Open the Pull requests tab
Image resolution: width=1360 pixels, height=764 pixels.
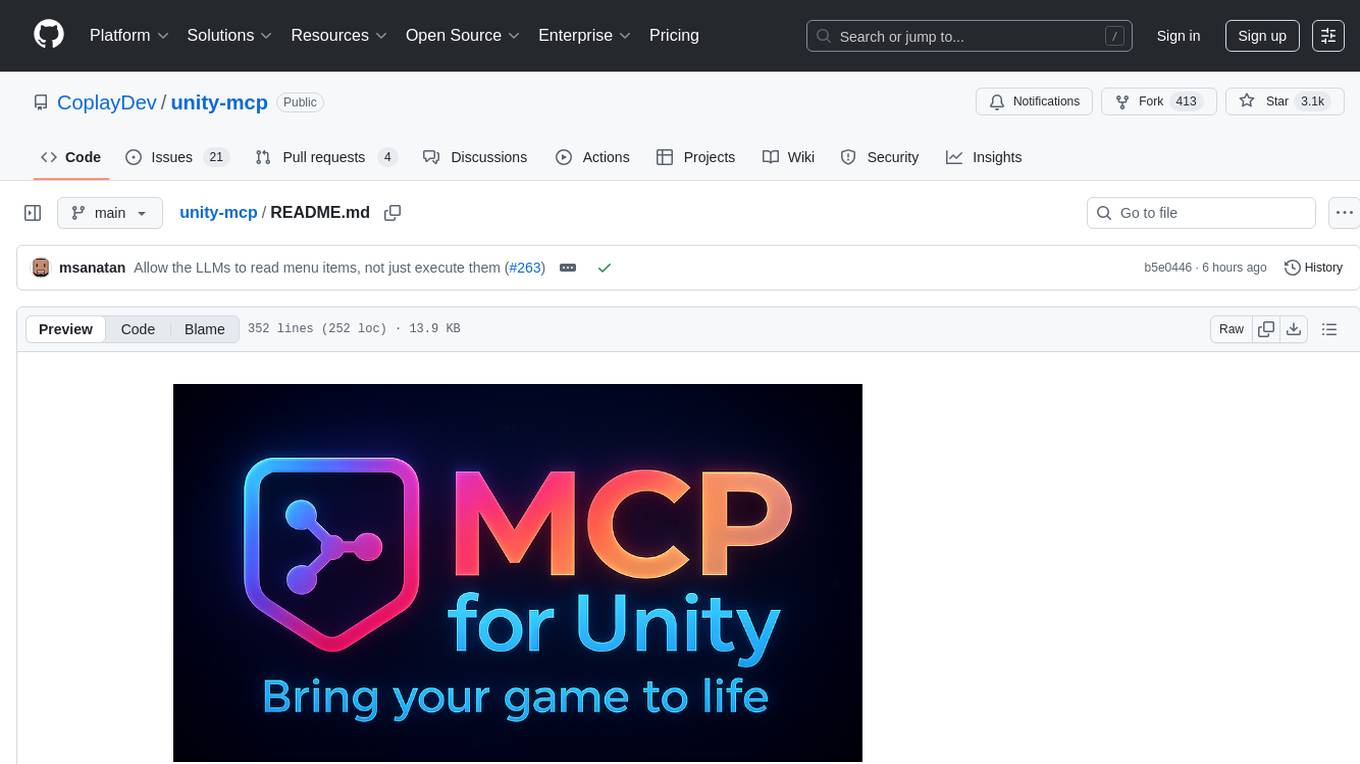click(x=326, y=157)
